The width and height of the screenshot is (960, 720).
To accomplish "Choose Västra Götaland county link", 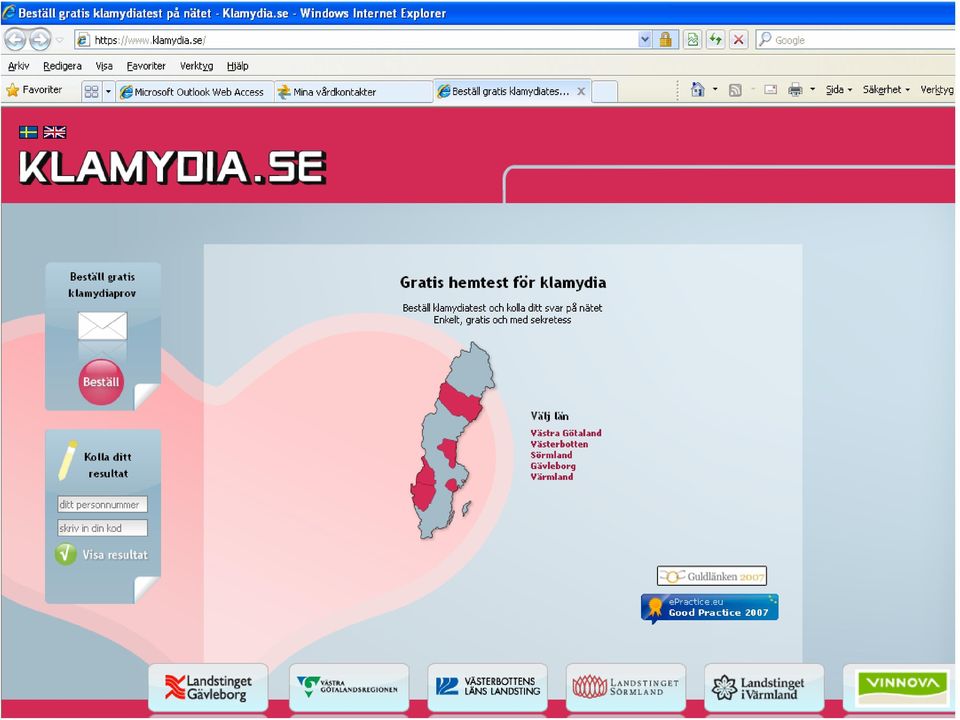I will tap(566, 433).
